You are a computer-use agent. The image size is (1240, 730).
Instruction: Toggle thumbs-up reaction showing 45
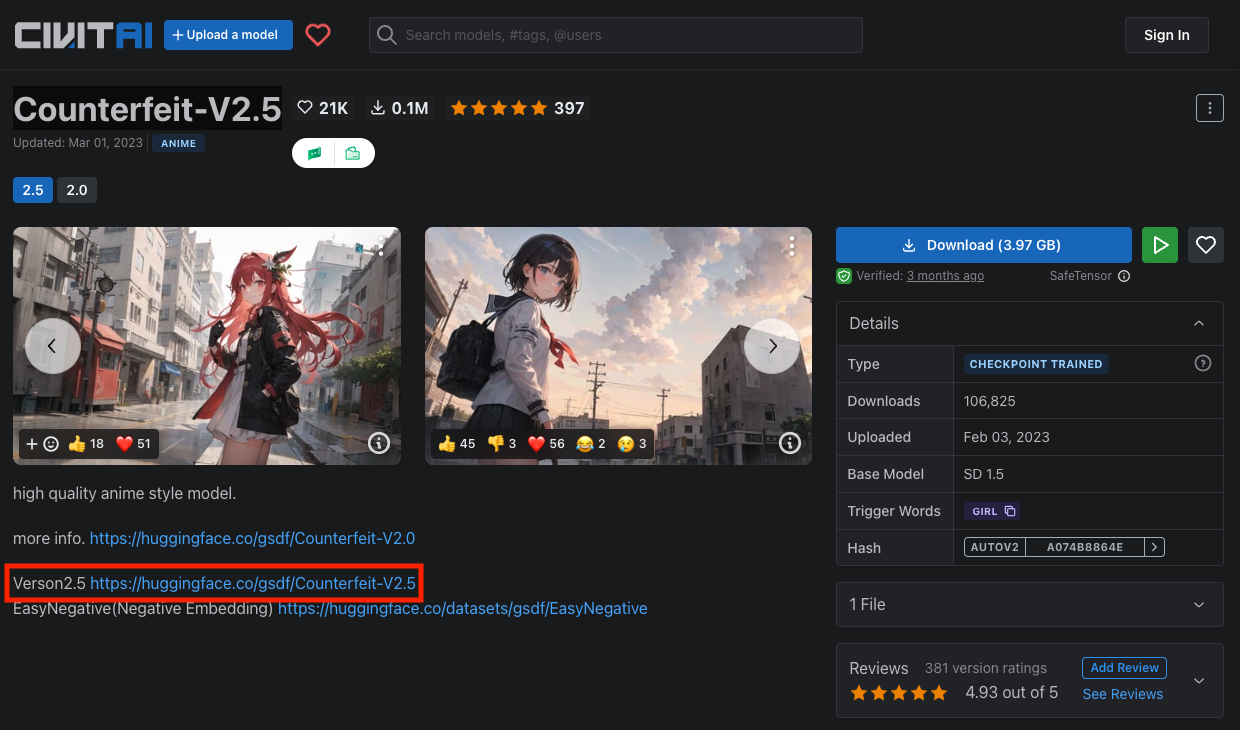(x=457, y=444)
